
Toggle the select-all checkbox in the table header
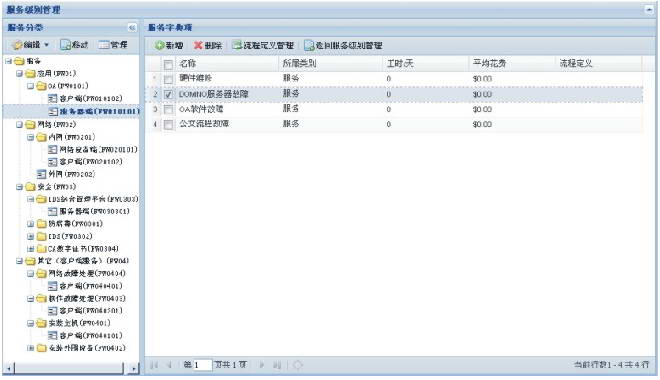[168, 64]
